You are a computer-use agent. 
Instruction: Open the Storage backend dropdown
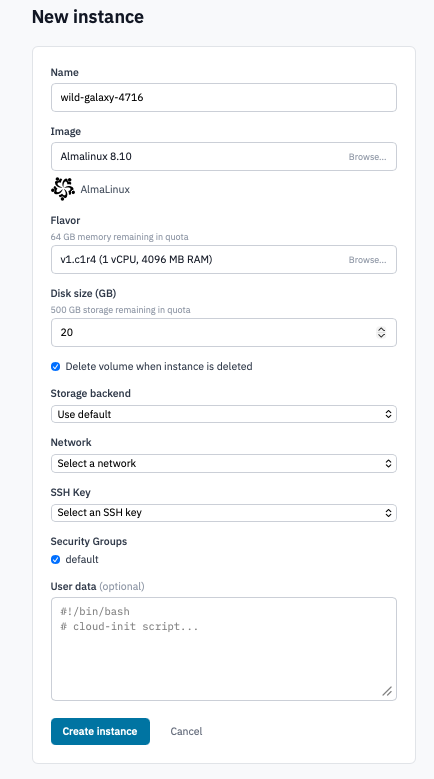[223, 414]
